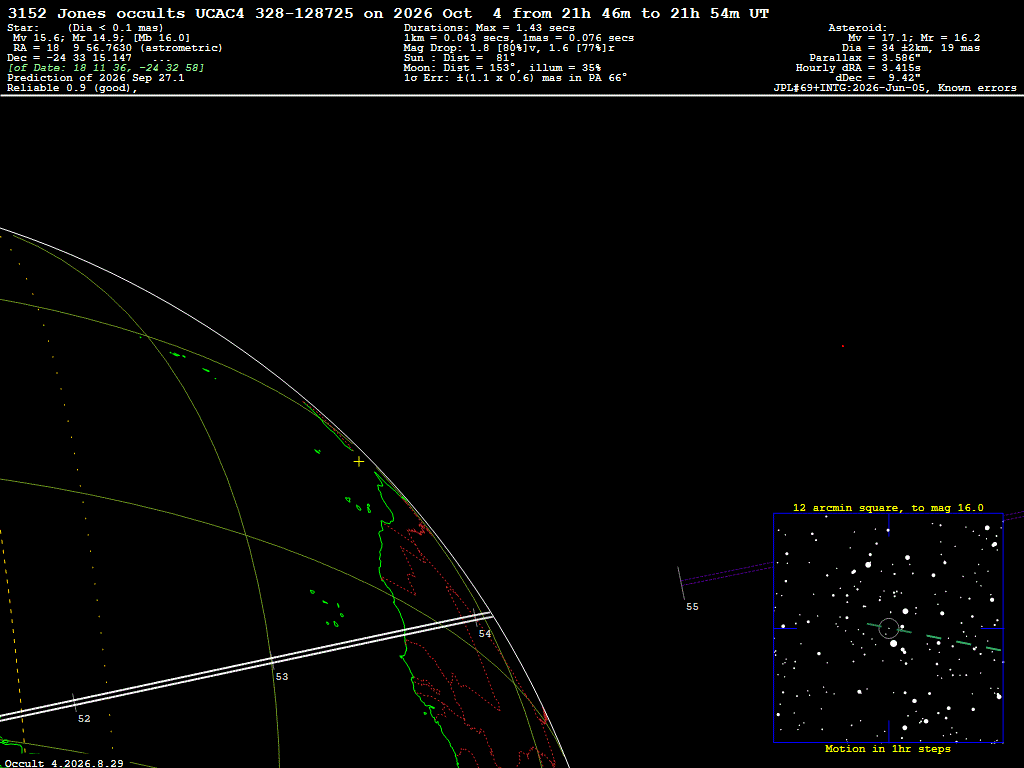Image resolution: width=1024 pixels, height=768 pixels.
Task: Click the target star circle in the star chart
Action: tap(889, 628)
